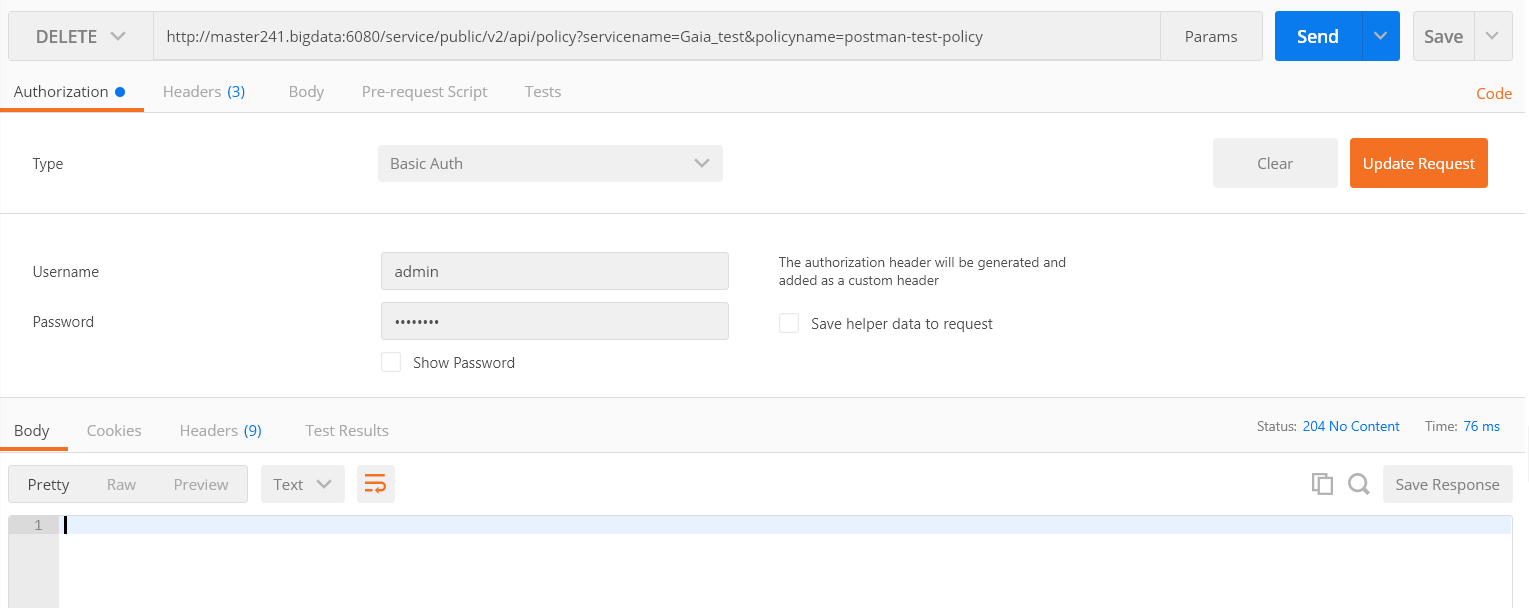Viewport: 1529px width, 608px height.
Task: Clear the authorization settings
Action: [1274, 163]
